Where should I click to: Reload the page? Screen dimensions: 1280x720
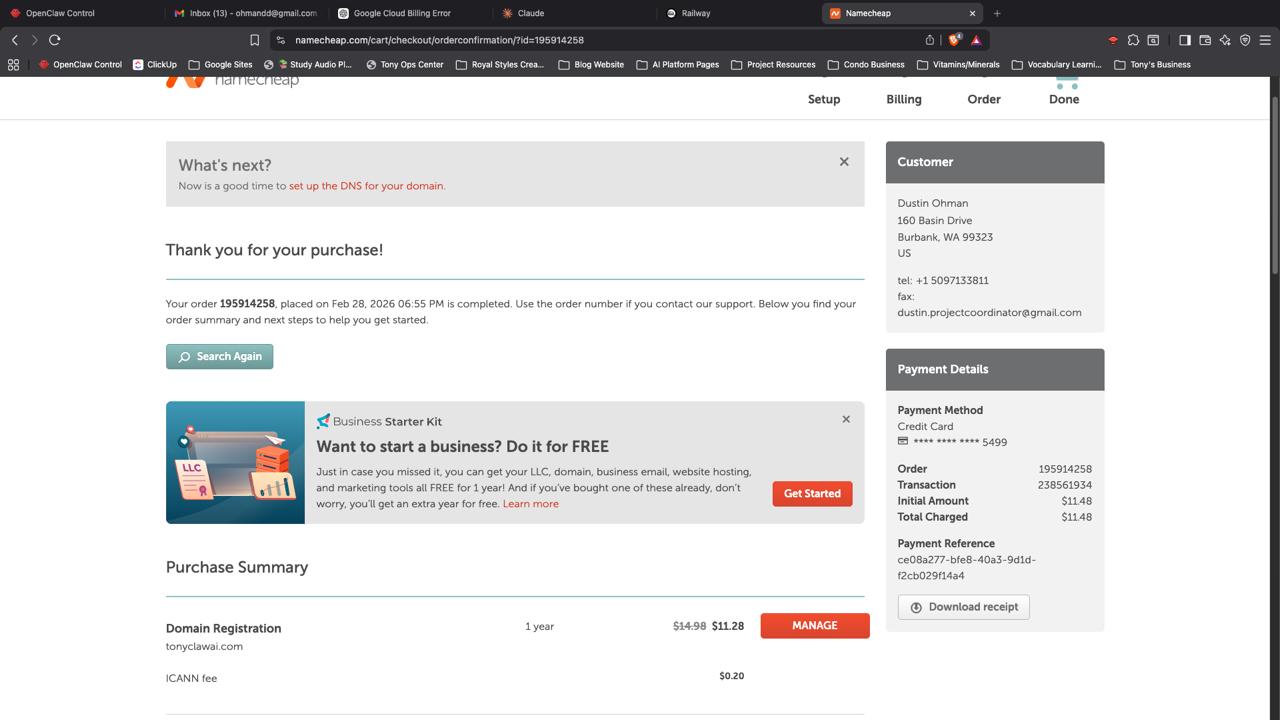55,40
